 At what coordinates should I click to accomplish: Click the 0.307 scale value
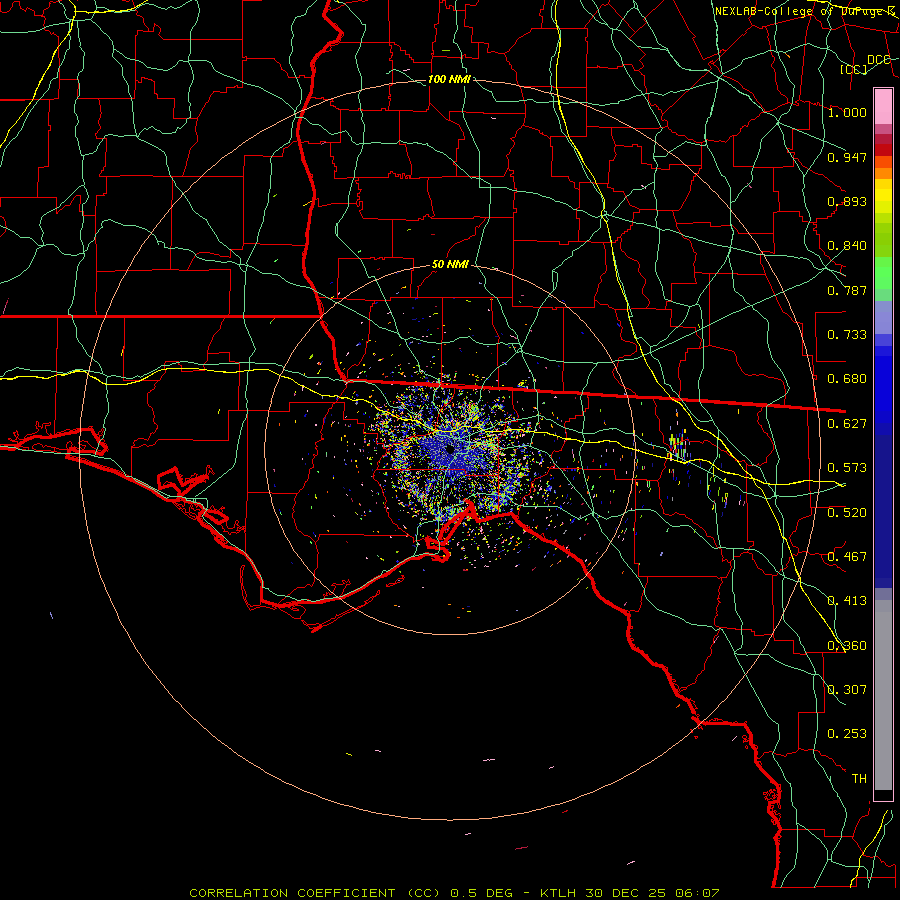[x=847, y=689]
